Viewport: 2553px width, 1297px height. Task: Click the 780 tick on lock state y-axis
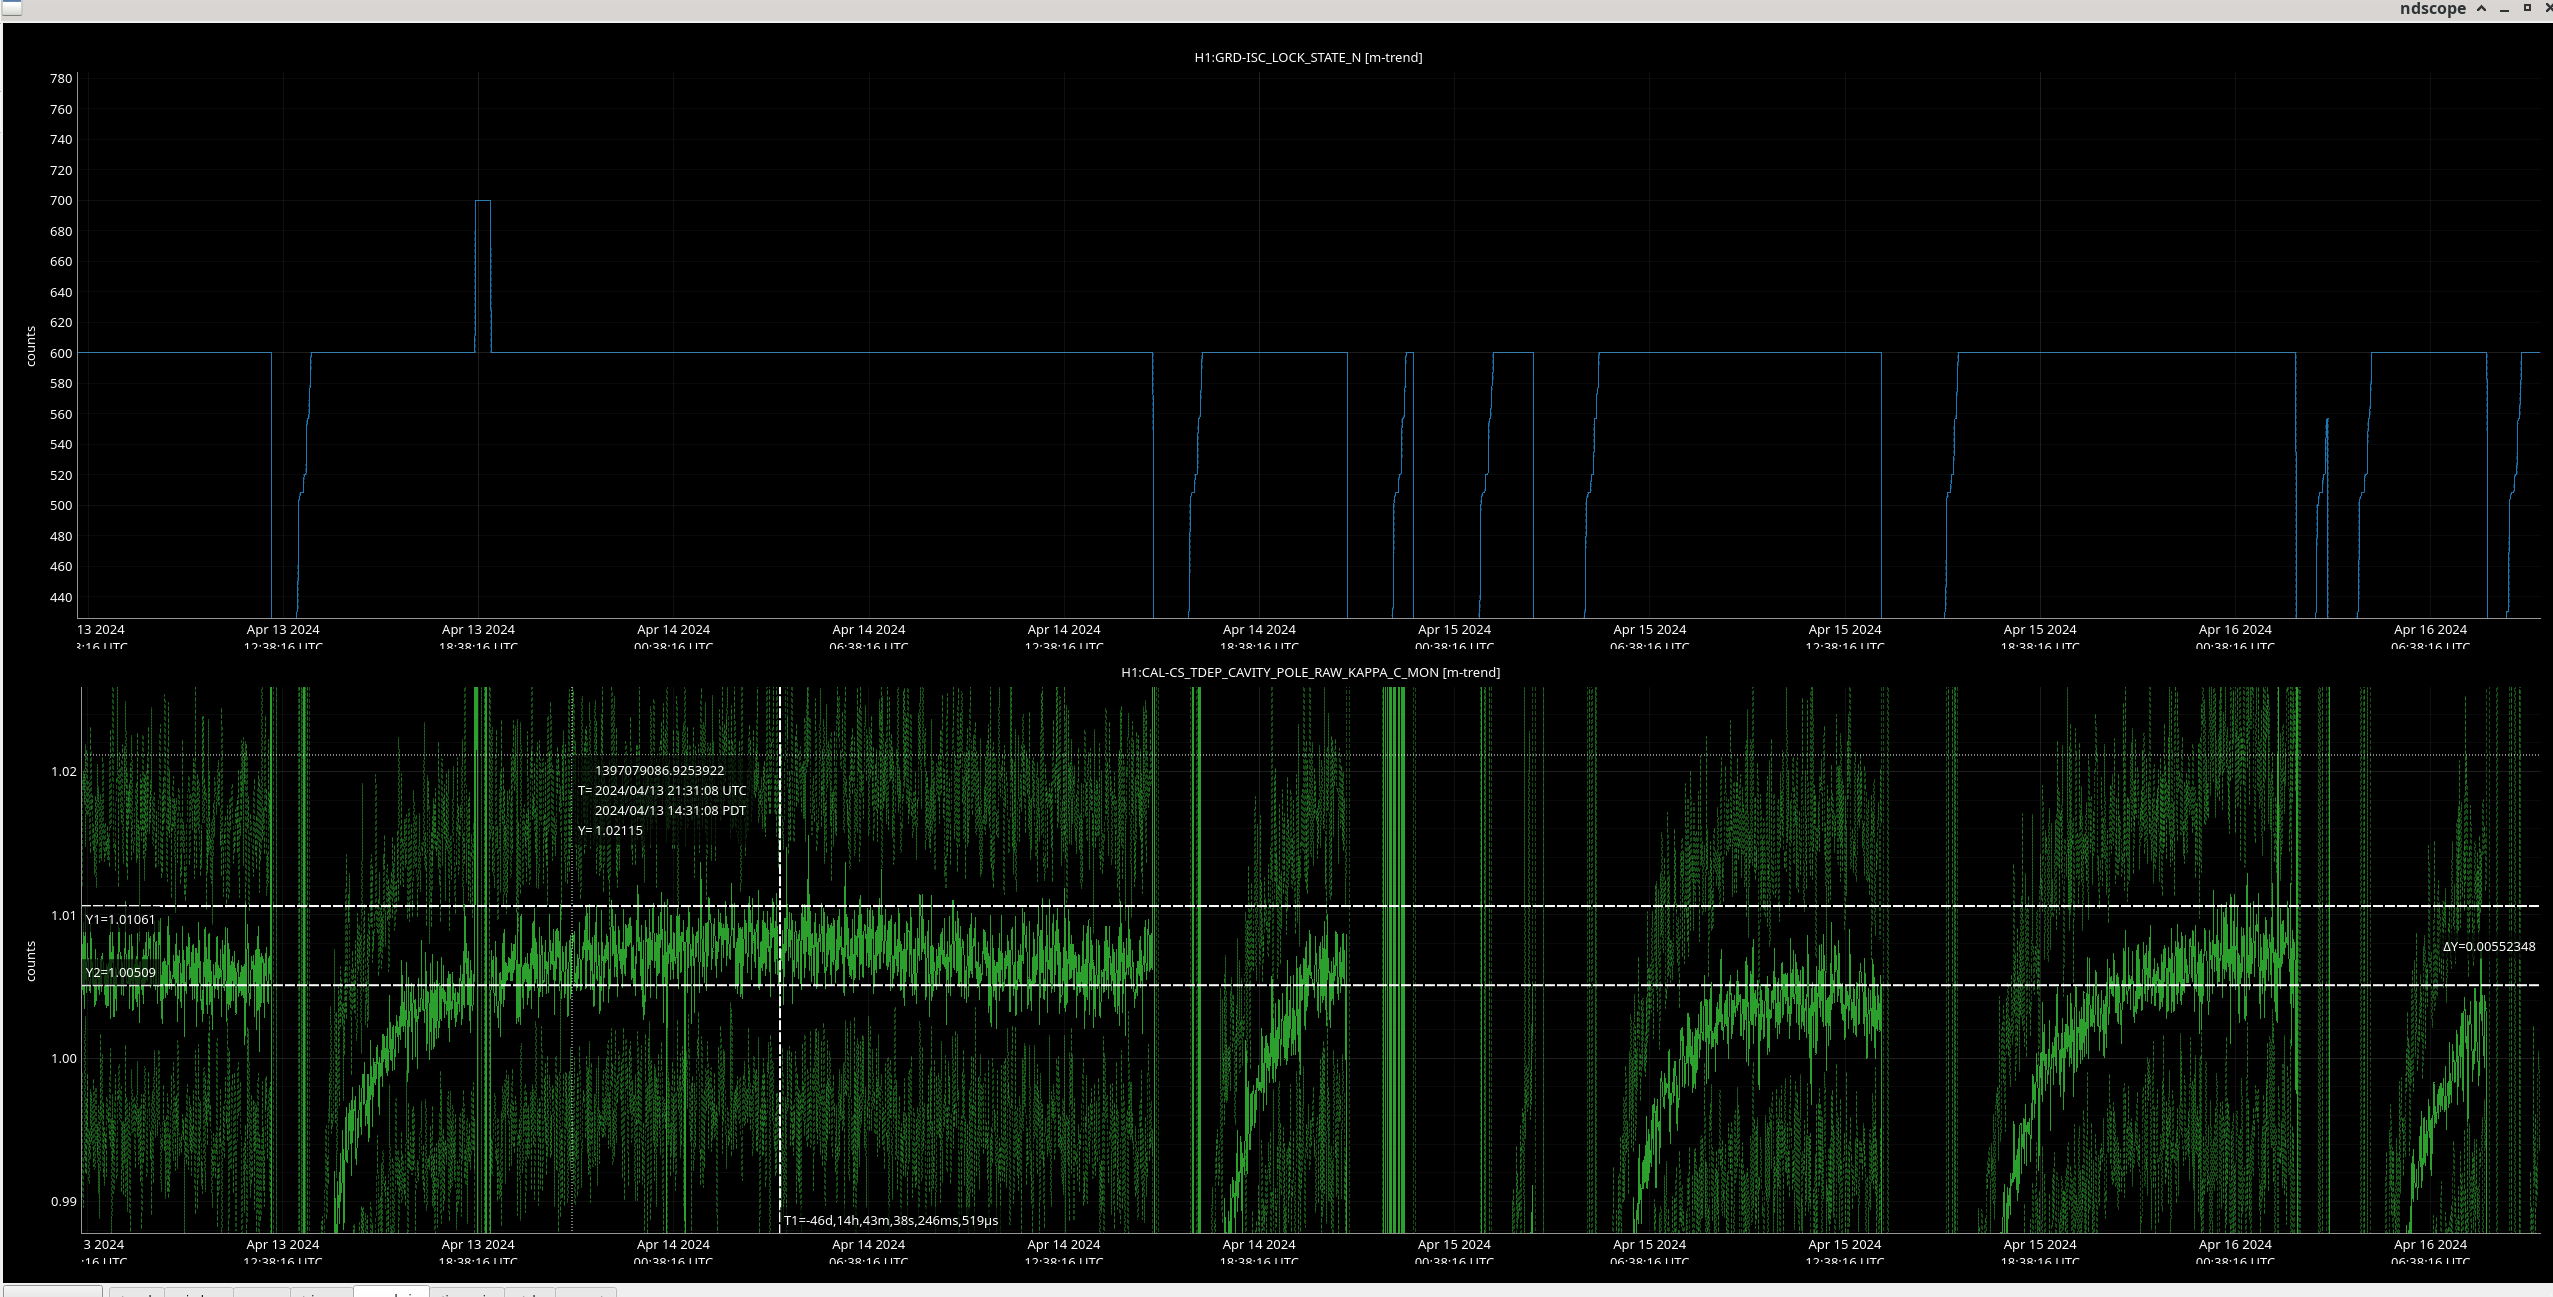61,78
